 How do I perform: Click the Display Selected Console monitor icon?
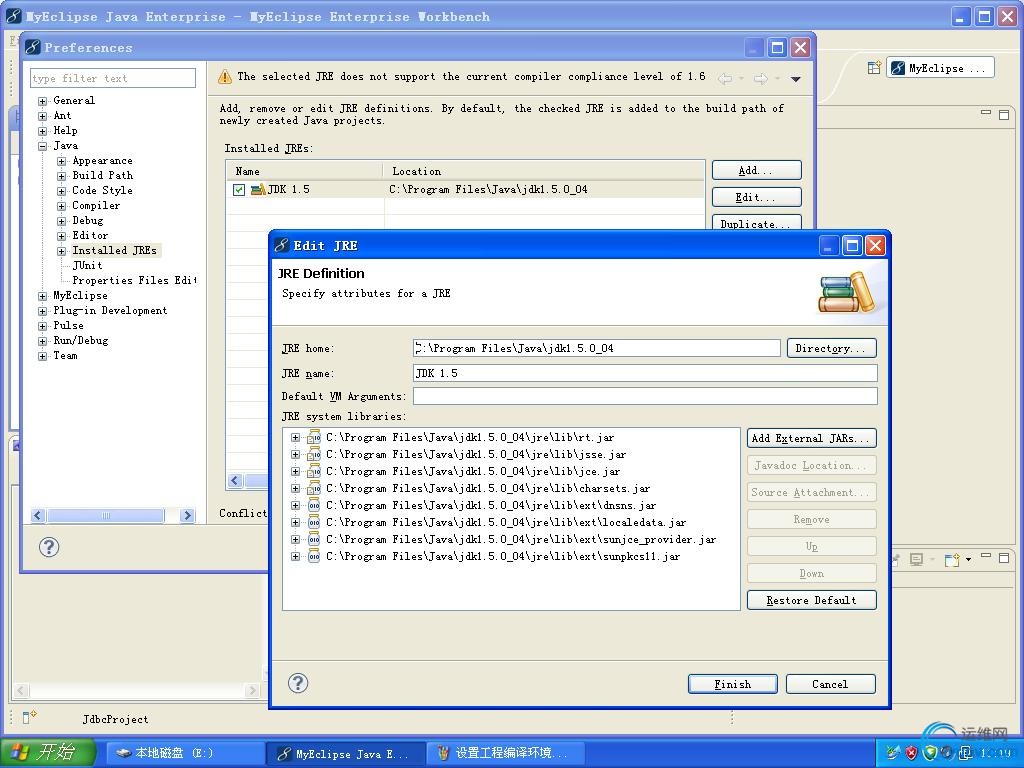(916, 560)
